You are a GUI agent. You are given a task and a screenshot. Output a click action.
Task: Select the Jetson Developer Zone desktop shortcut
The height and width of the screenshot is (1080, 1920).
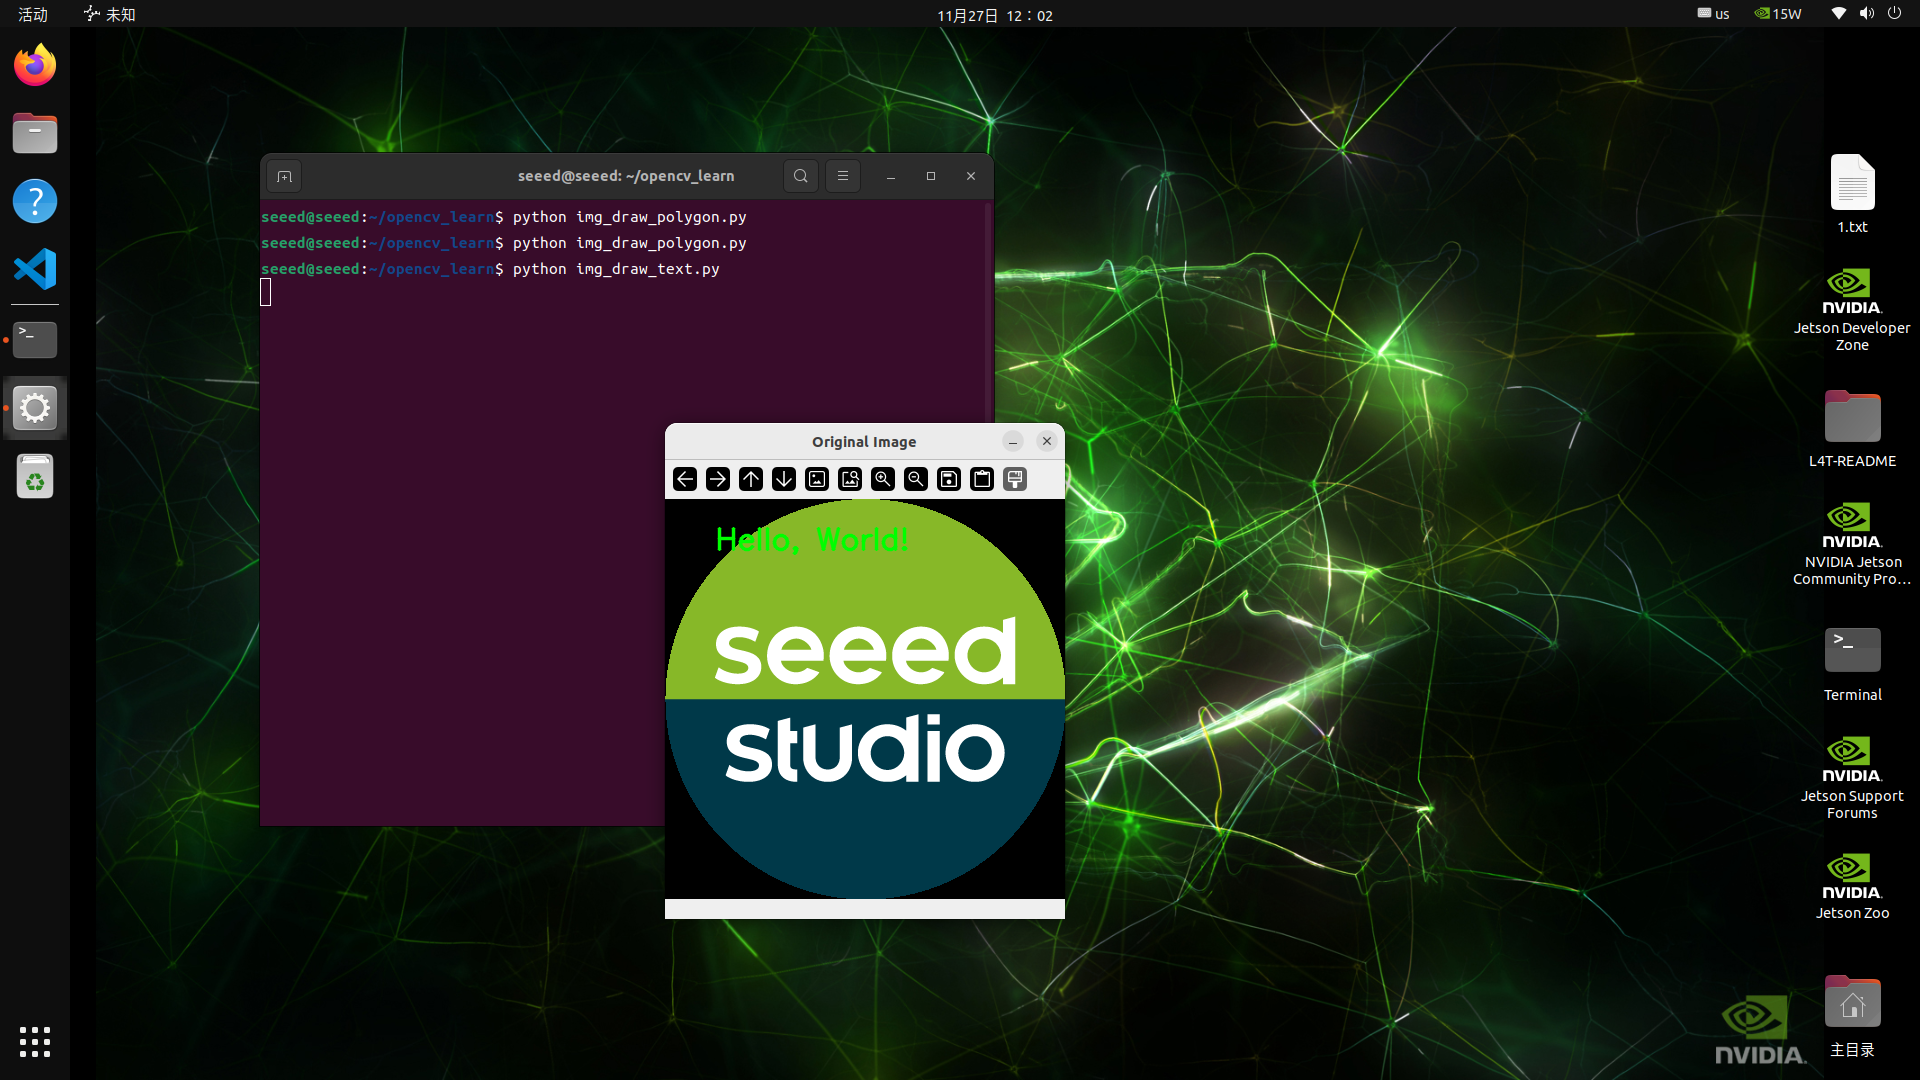pyautogui.click(x=1852, y=309)
